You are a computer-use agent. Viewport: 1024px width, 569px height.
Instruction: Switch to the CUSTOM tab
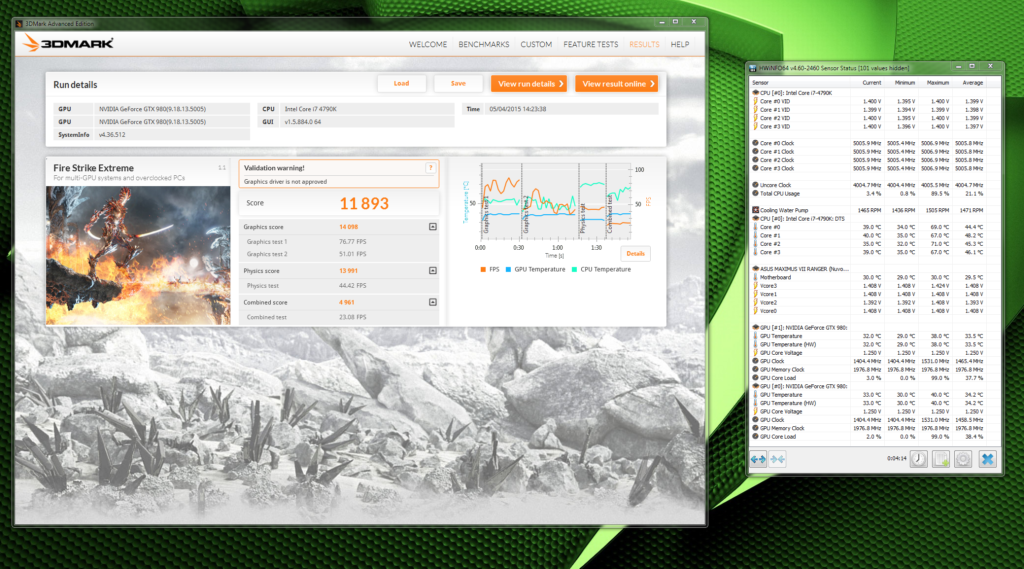(x=536, y=44)
